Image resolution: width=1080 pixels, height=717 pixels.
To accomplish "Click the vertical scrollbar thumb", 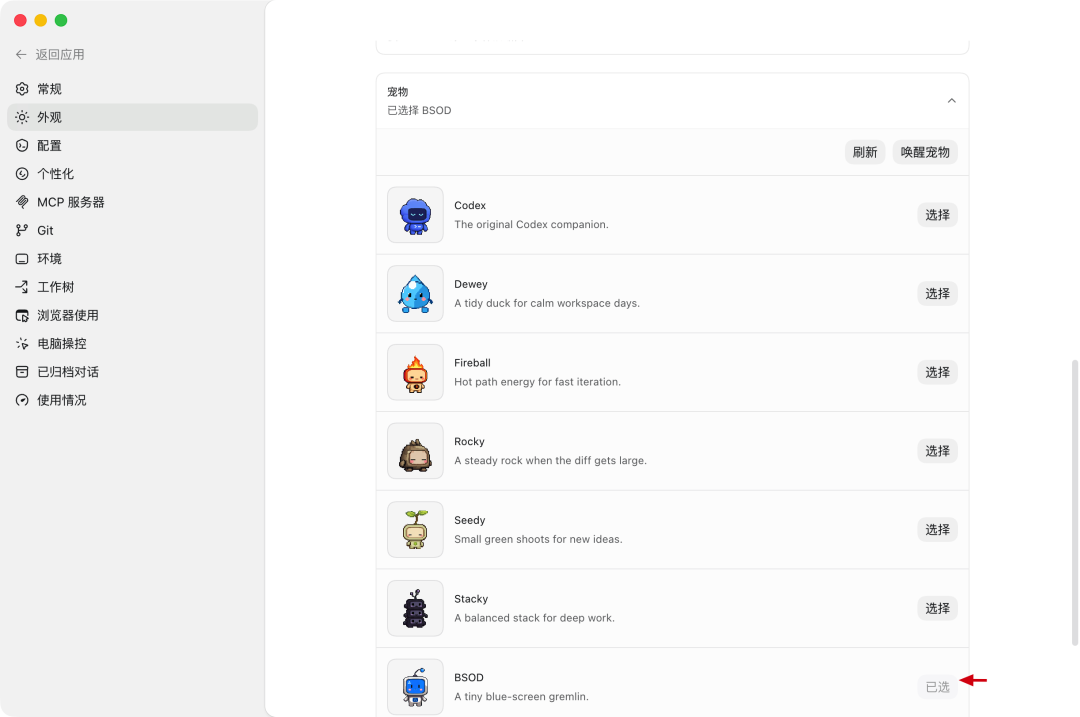I will 1074,502.
